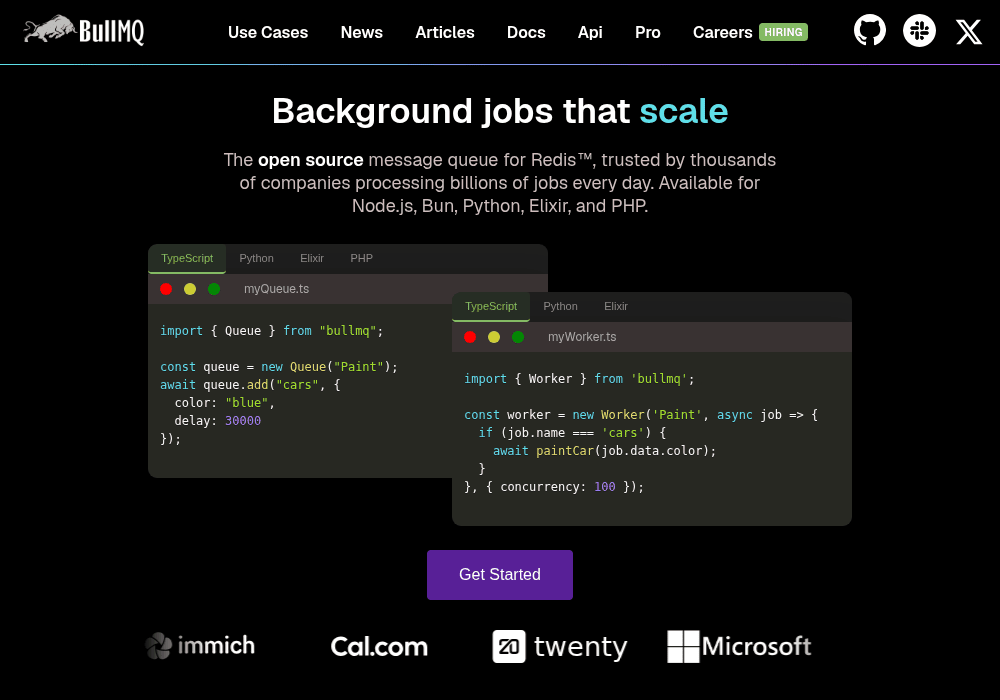Visit the X (Twitter) profile icon
This screenshot has width=1000, height=700.
969,31
